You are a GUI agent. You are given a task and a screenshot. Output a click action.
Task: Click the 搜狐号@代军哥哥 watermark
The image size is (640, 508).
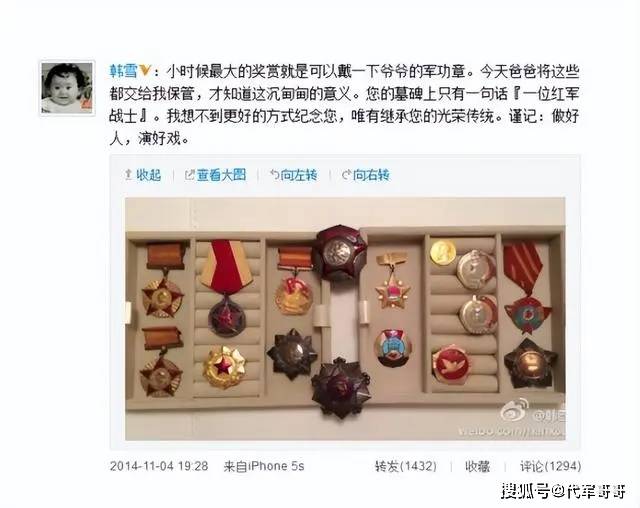tap(563, 491)
